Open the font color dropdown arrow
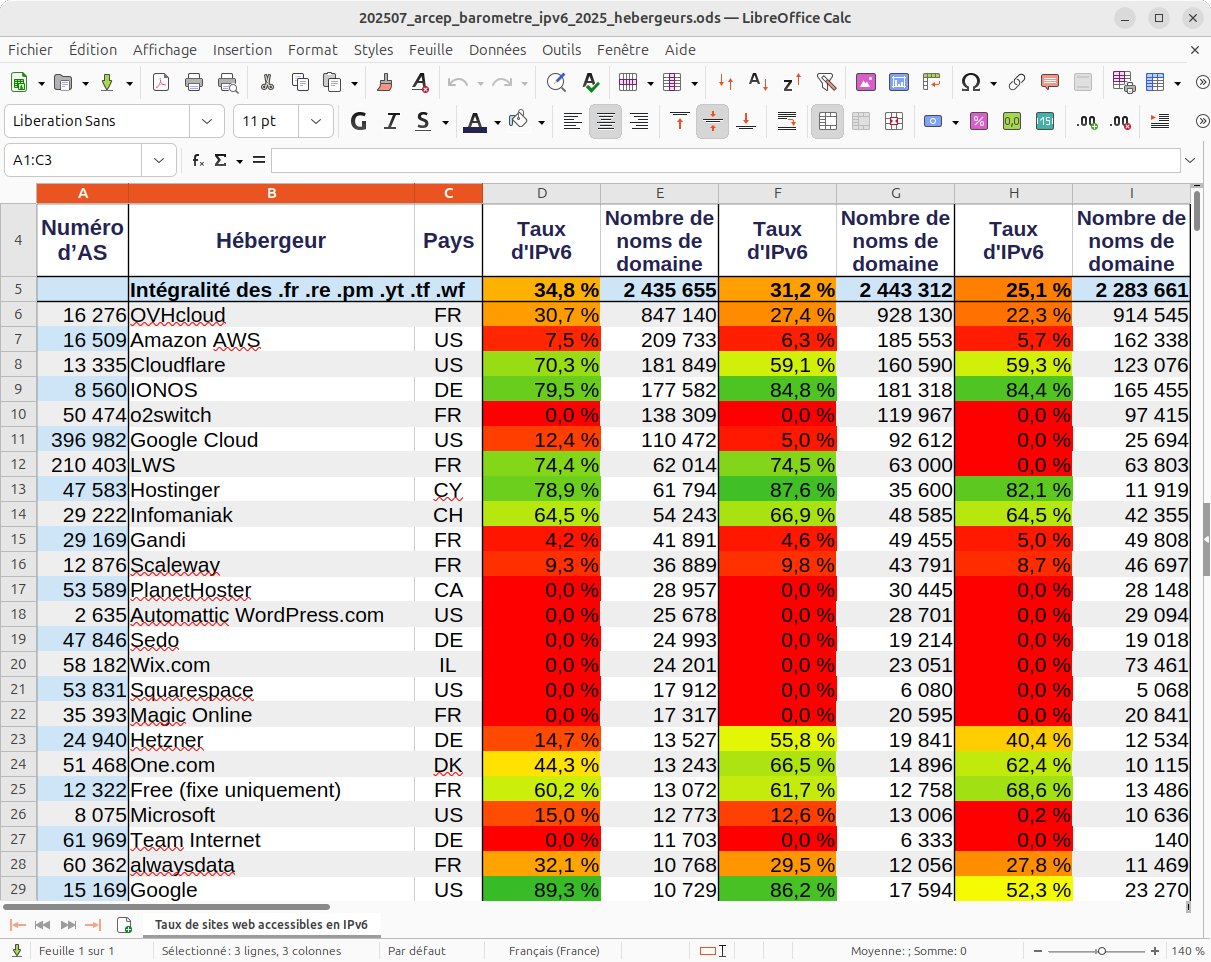This screenshot has height=962, width=1211. [x=497, y=122]
